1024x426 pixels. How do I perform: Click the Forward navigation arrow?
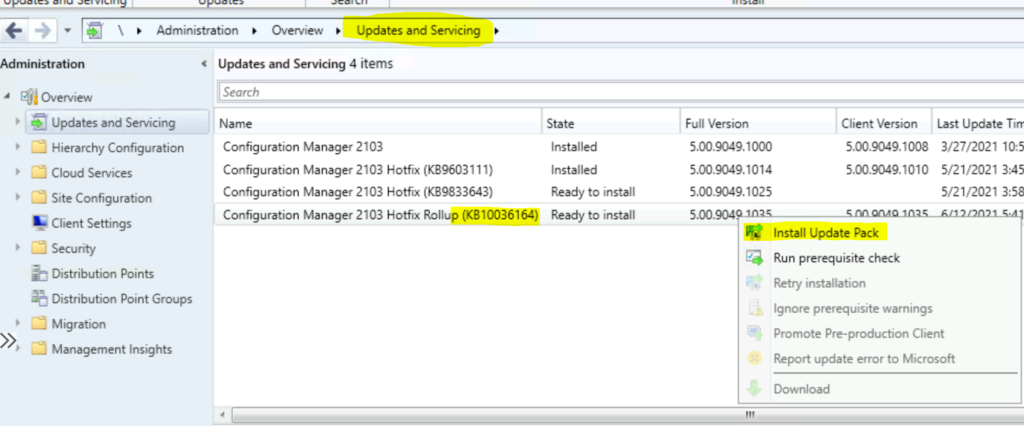(42, 31)
